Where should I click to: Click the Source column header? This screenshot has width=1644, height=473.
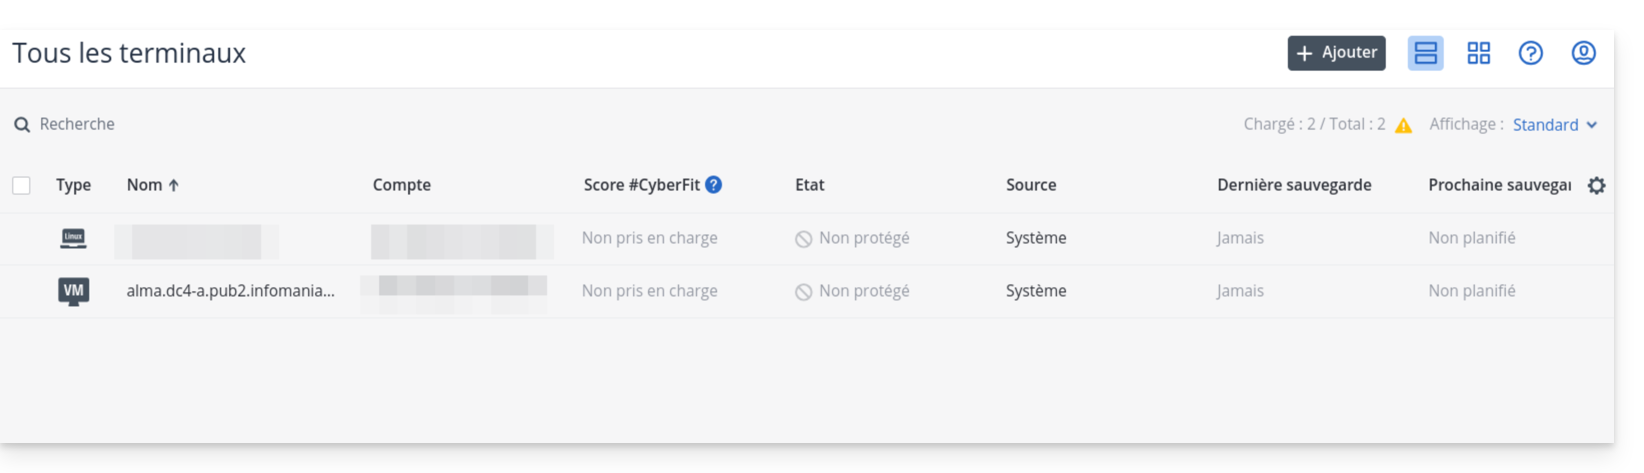1031,185
